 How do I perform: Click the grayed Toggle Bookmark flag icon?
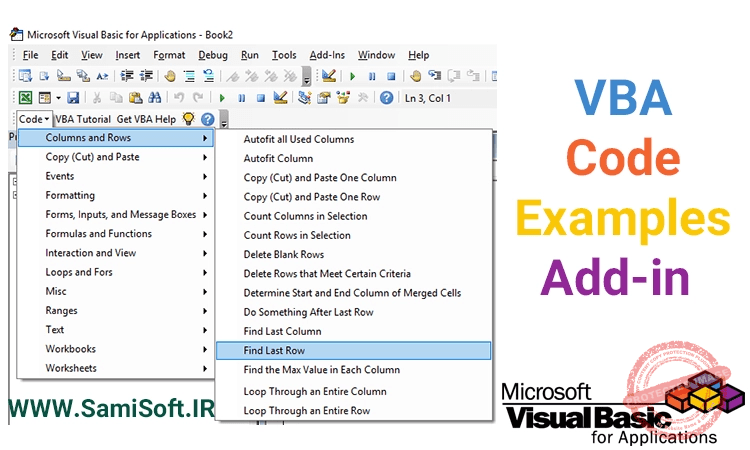tap(233, 76)
